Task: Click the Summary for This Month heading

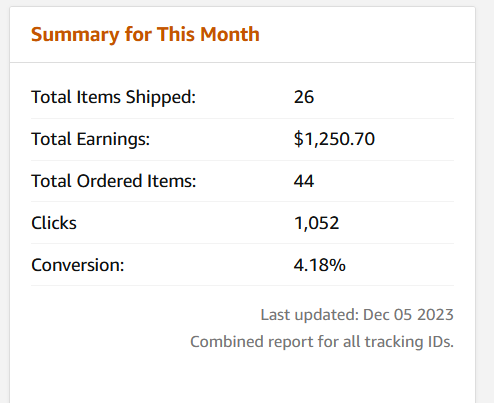Action: (x=145, y=35)
